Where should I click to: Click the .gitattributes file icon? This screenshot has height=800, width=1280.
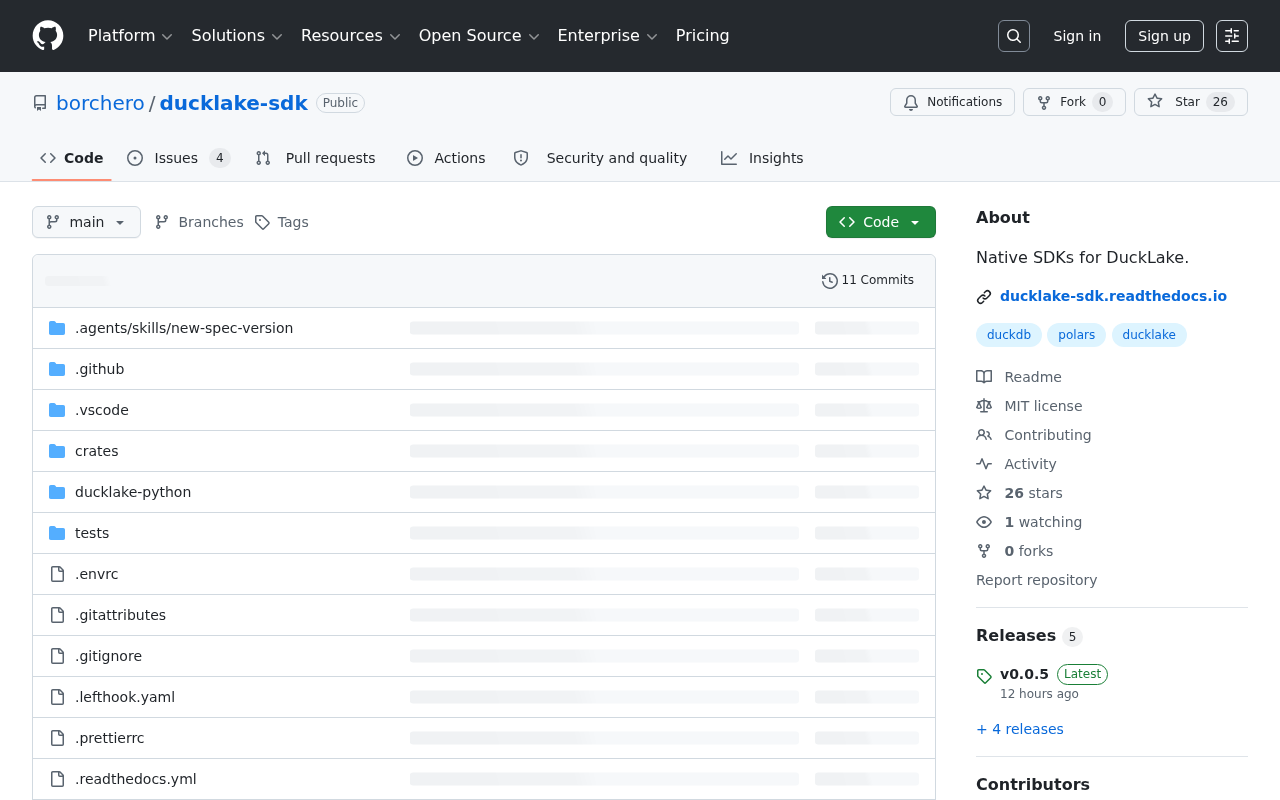tap(57, 615)
